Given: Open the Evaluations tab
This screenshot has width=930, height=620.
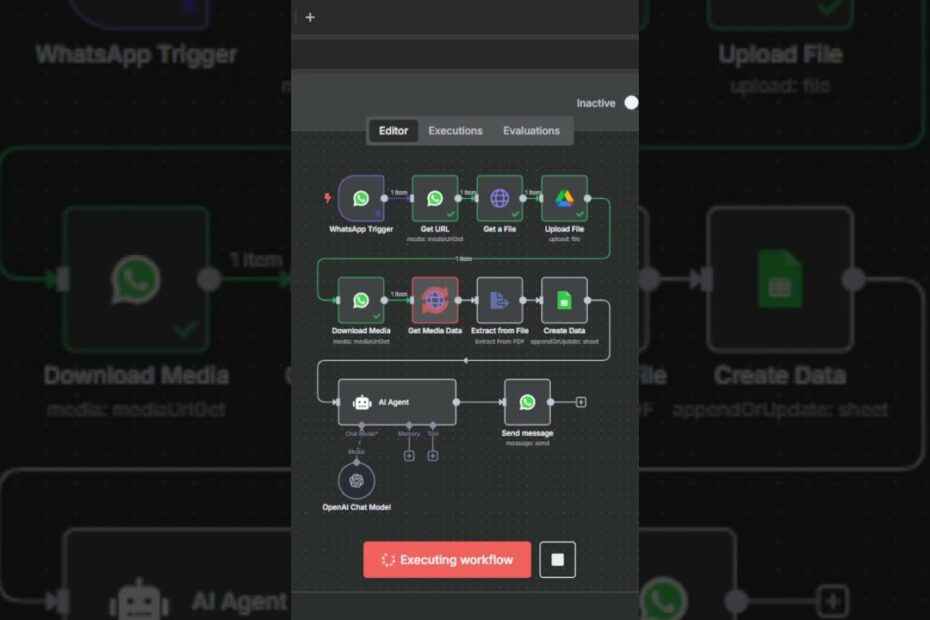Looking at the screenshot, I should coord(531,131).
